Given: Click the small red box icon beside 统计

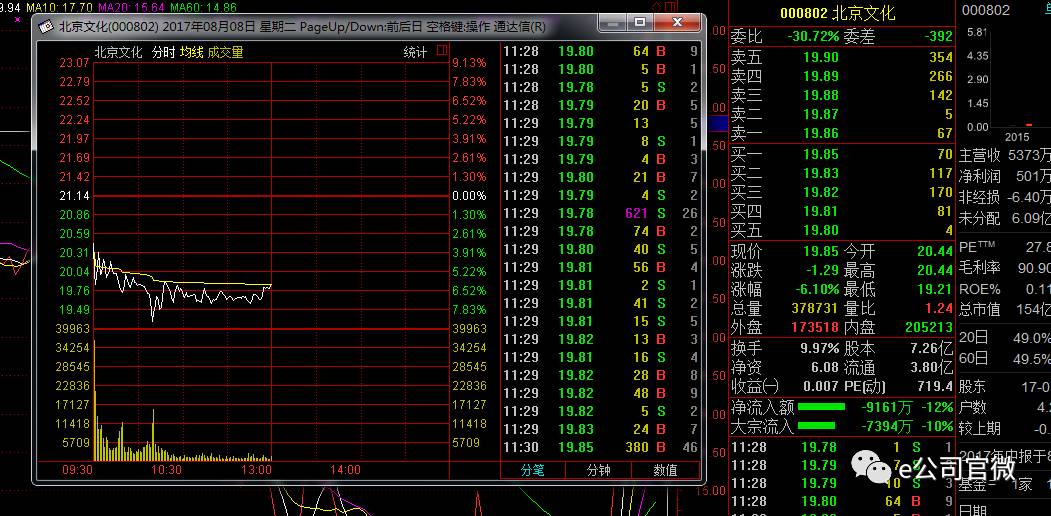Looking at the screenshot, I should (x=441, y=52).
